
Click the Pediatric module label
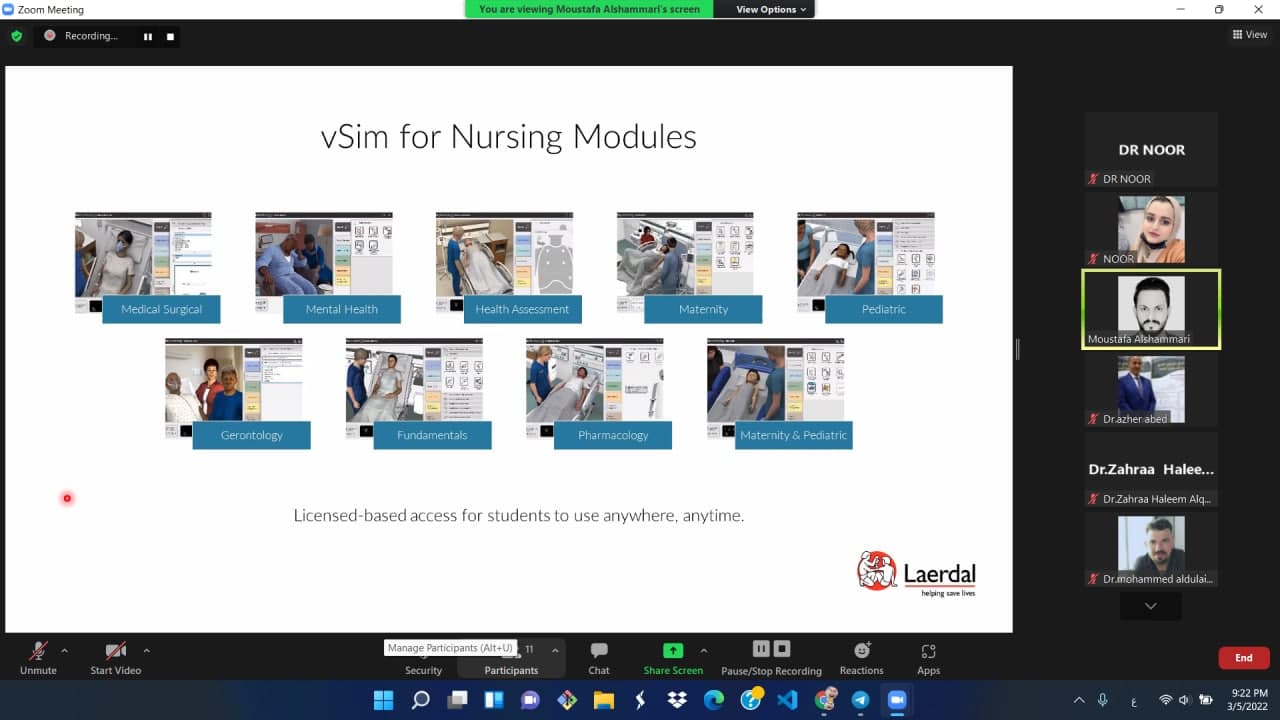pyautogui.click(x=884, y=309)
